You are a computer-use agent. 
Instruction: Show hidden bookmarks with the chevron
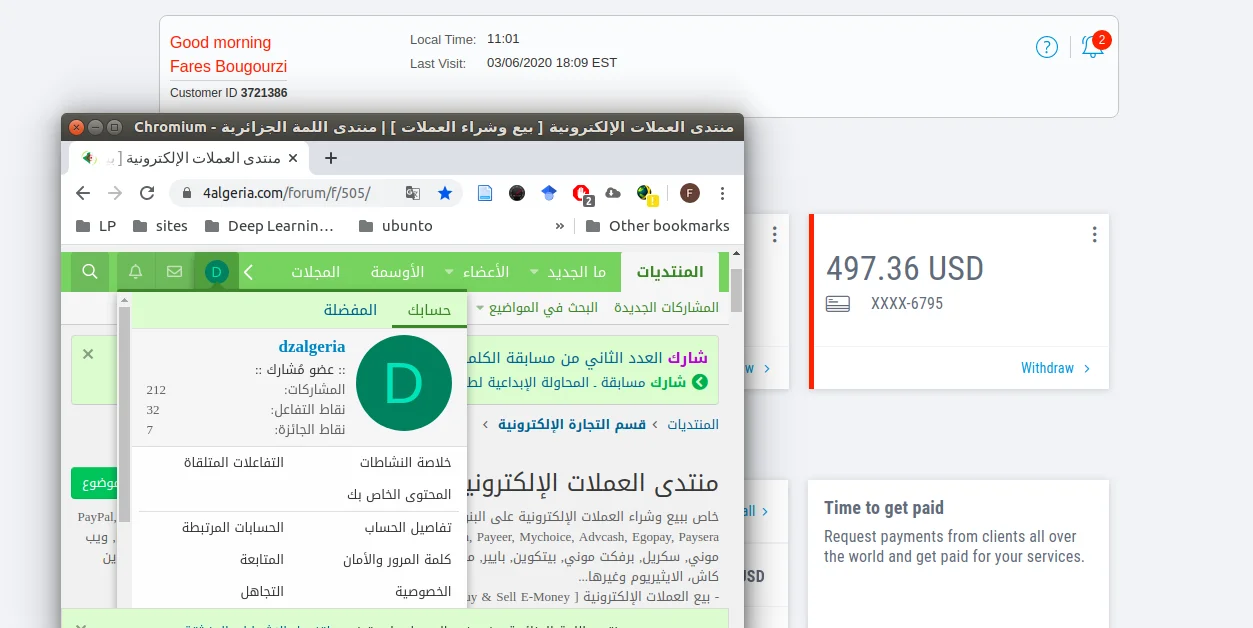(560, 226)
